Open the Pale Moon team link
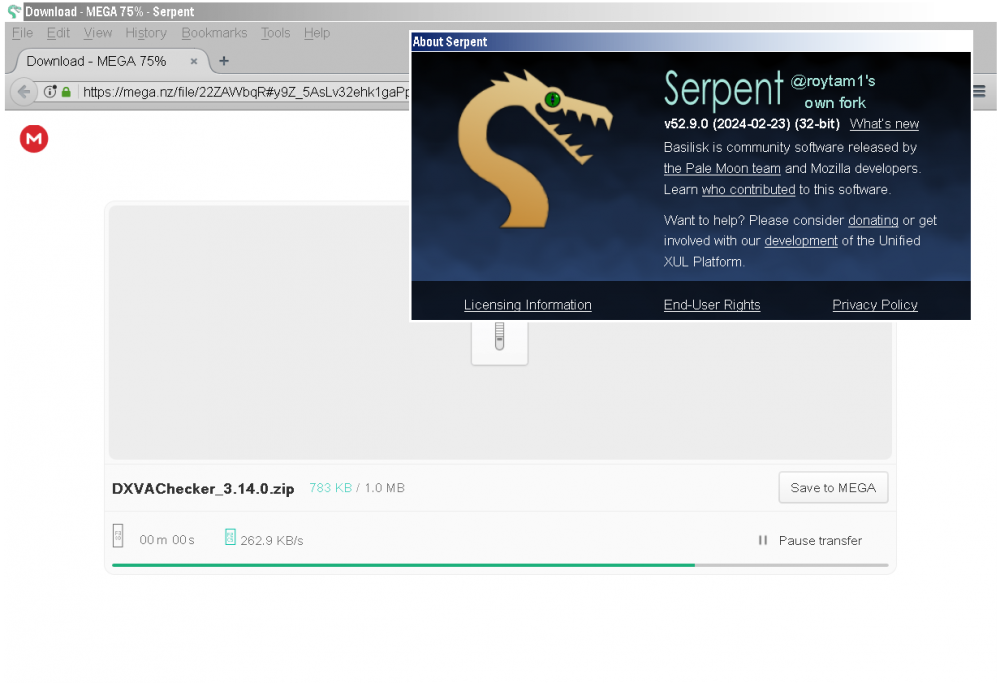Viewport: 1000px width, 683px height. pyautogui.click(x=722, y=168)
